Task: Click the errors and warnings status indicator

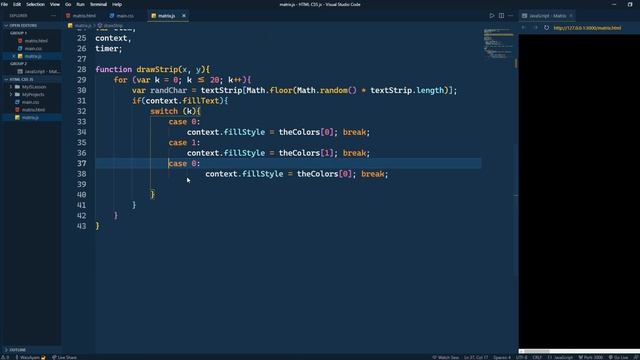Action: click(5, 357)
